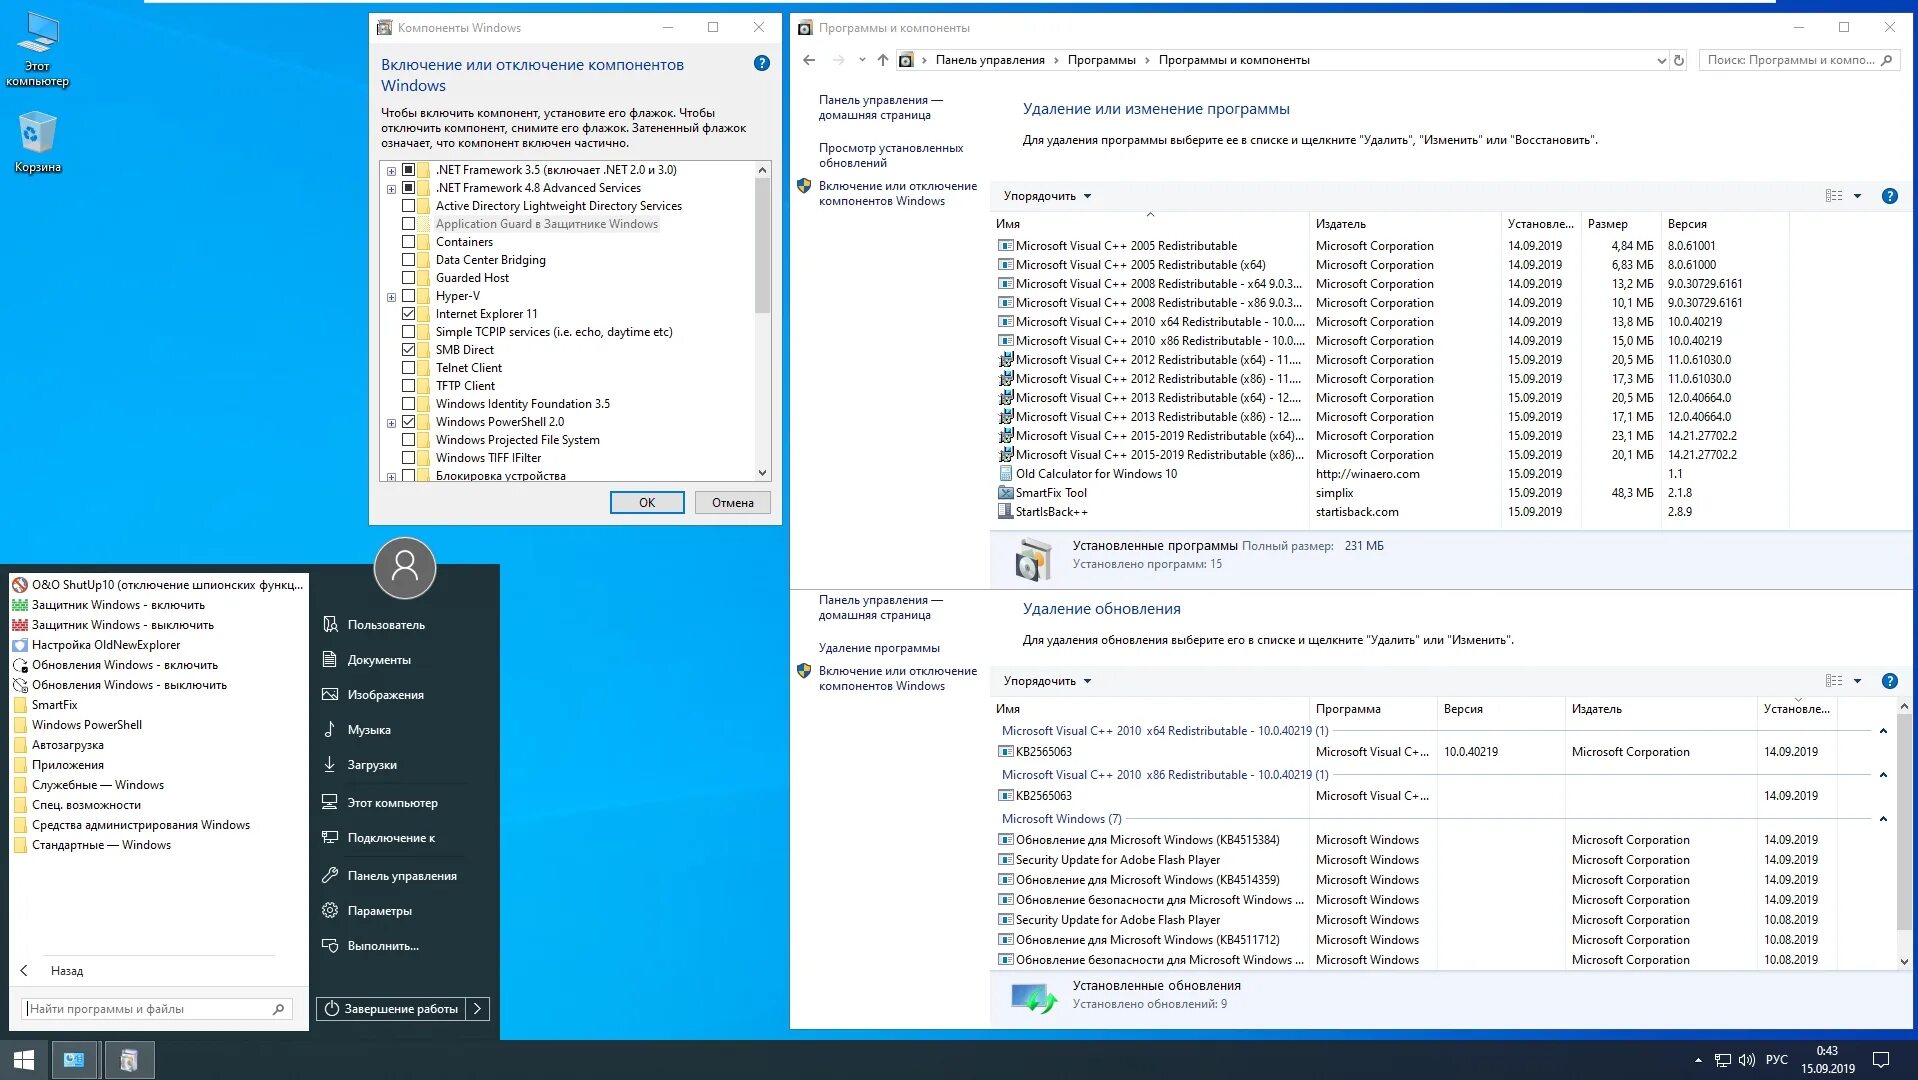Select StartIsBack++ program entry

click(x=1051, y=512)
